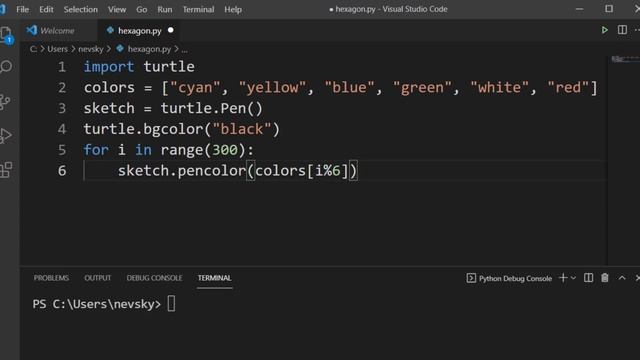
Task: Maximize the panel with chevron up
Action: 622,278
